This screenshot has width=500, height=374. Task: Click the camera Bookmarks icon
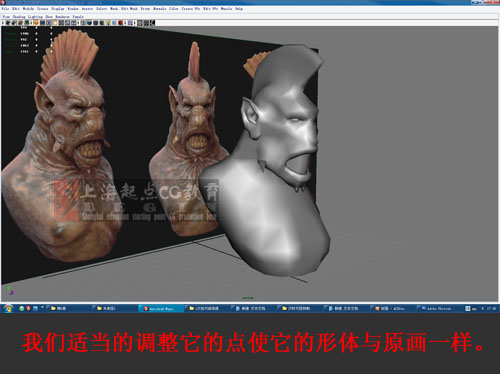pos(20,23)
